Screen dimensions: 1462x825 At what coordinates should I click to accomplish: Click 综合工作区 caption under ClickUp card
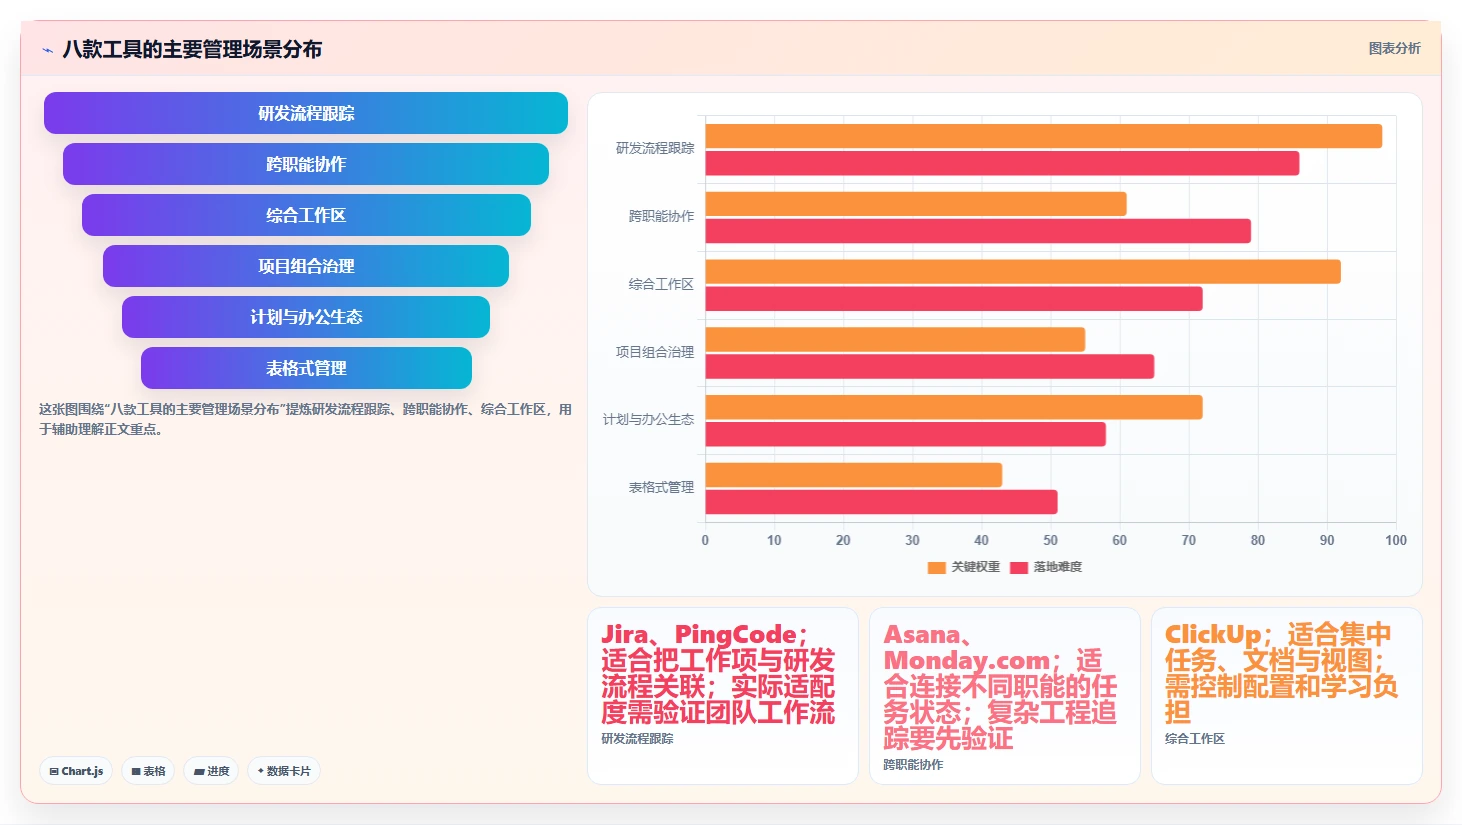tap(1195, 739)
